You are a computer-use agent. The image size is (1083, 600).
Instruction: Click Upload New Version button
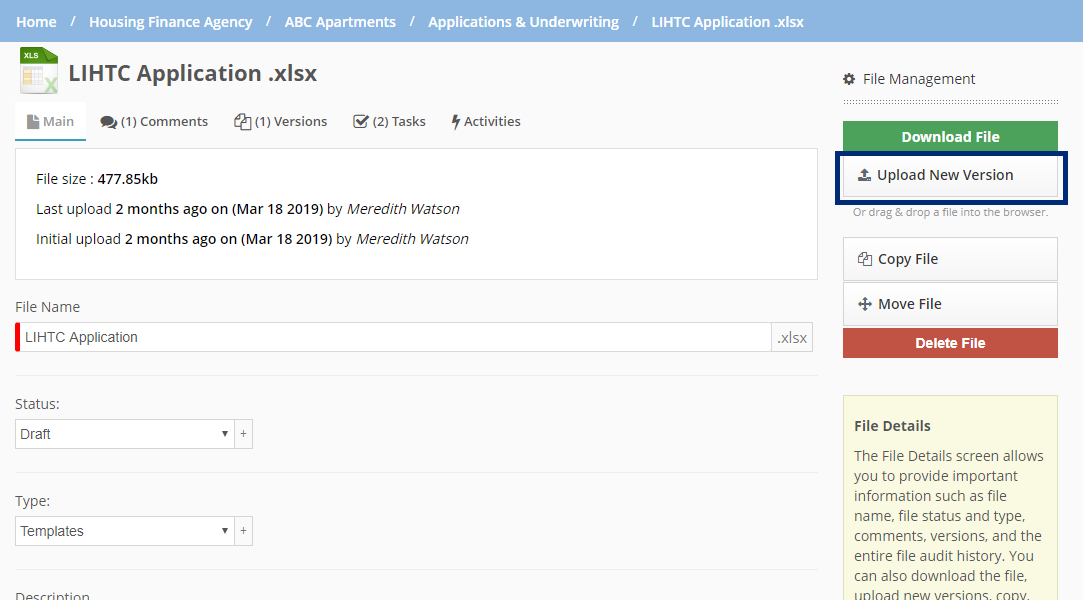click(949, 175)
